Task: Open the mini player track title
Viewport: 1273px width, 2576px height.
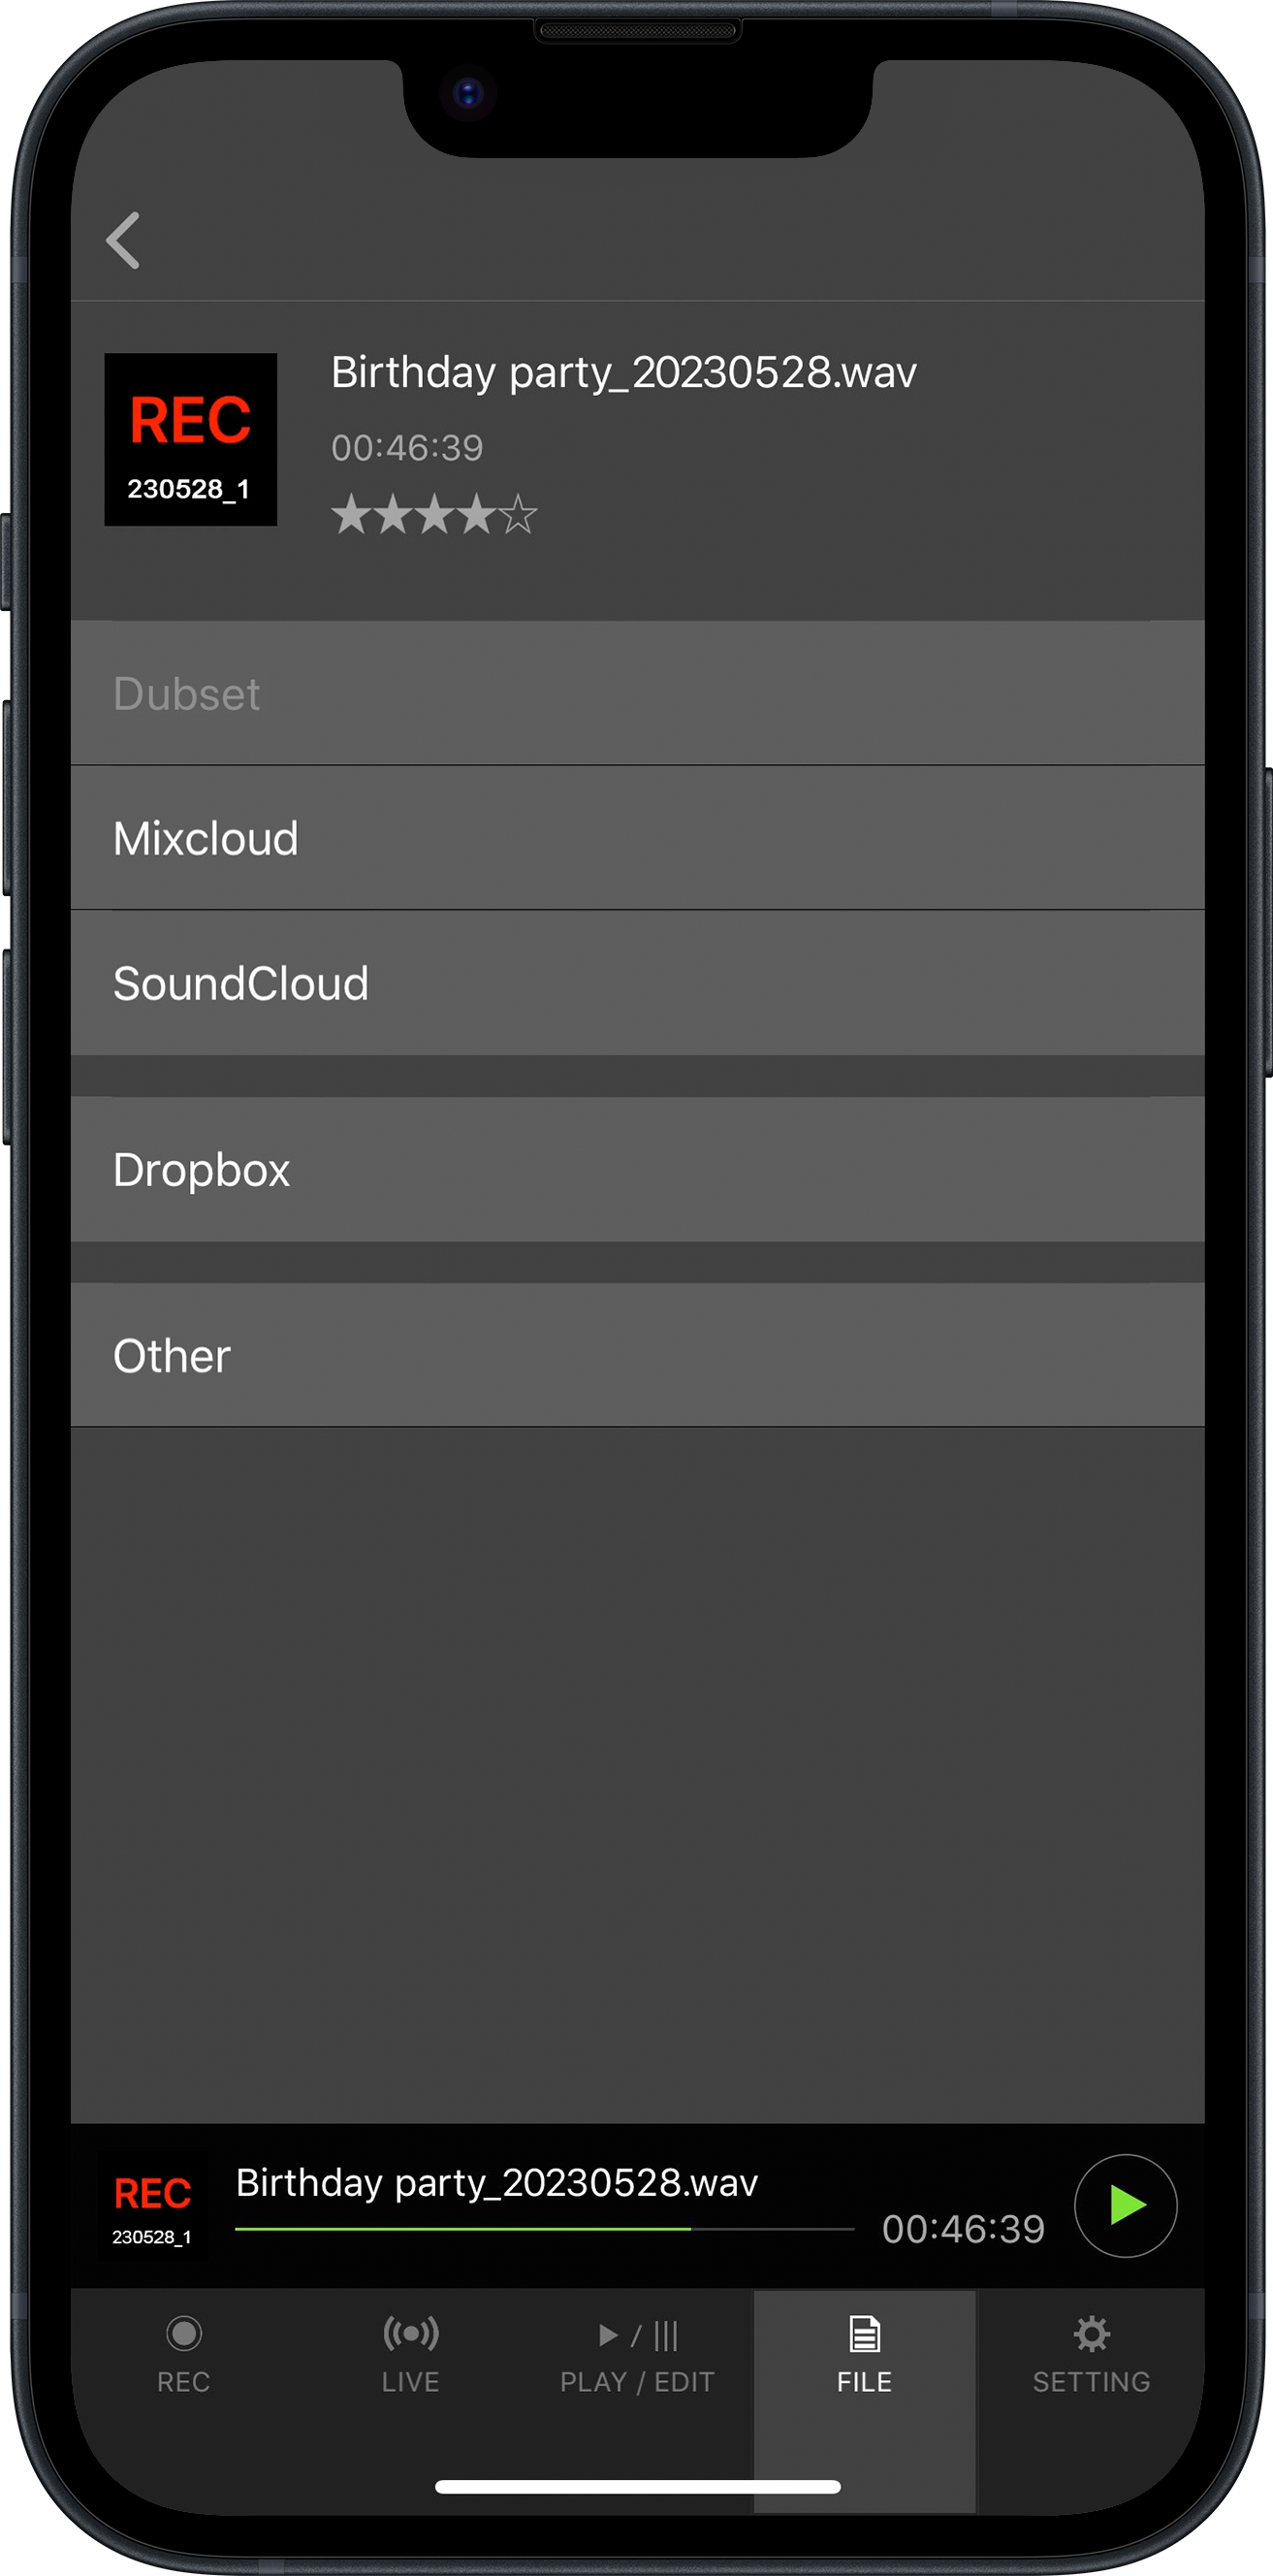Action: (x=497, y=2183)
